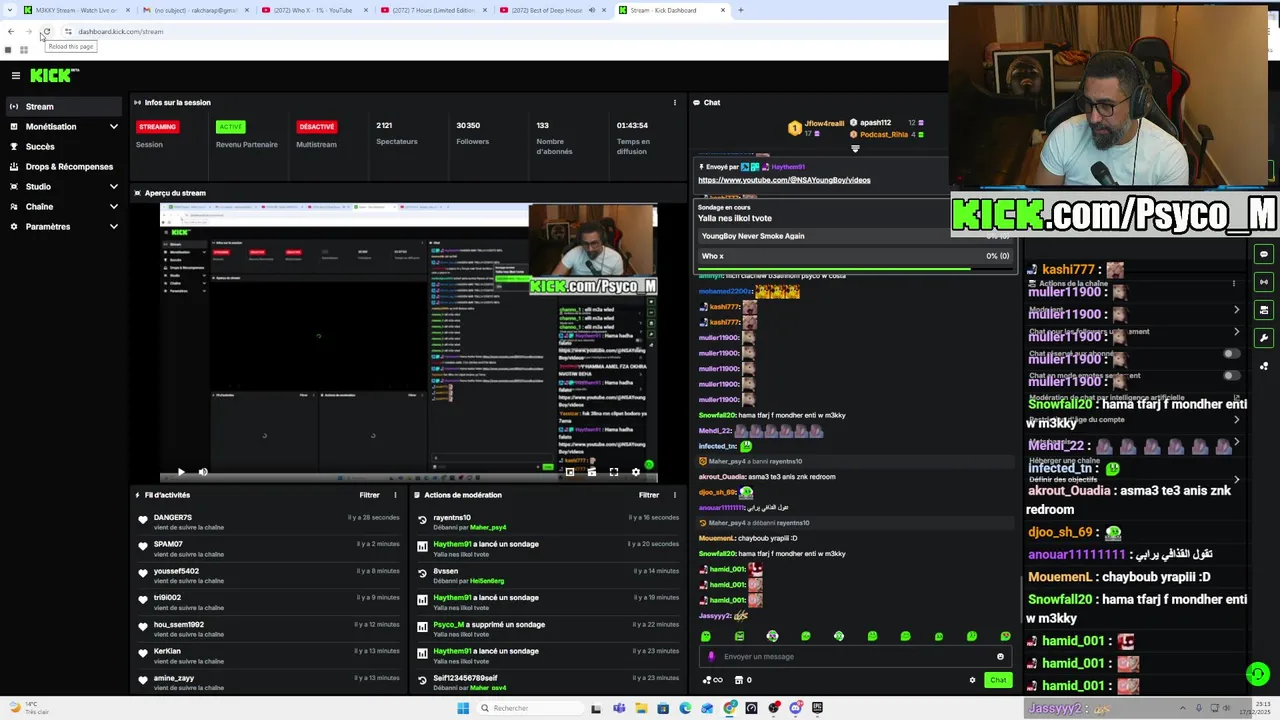Reload the browser page

[x=46, y=31]
